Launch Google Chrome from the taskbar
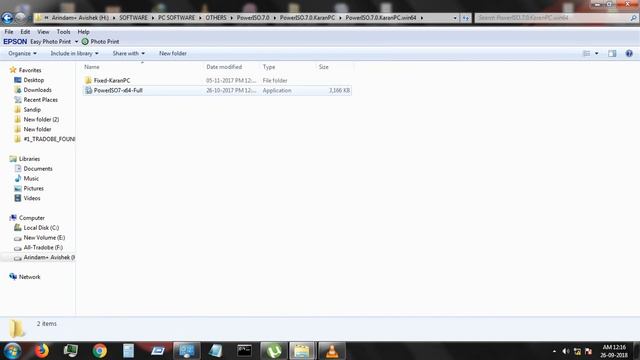Viewport: 640px width, 360px height. coord(99,351)
